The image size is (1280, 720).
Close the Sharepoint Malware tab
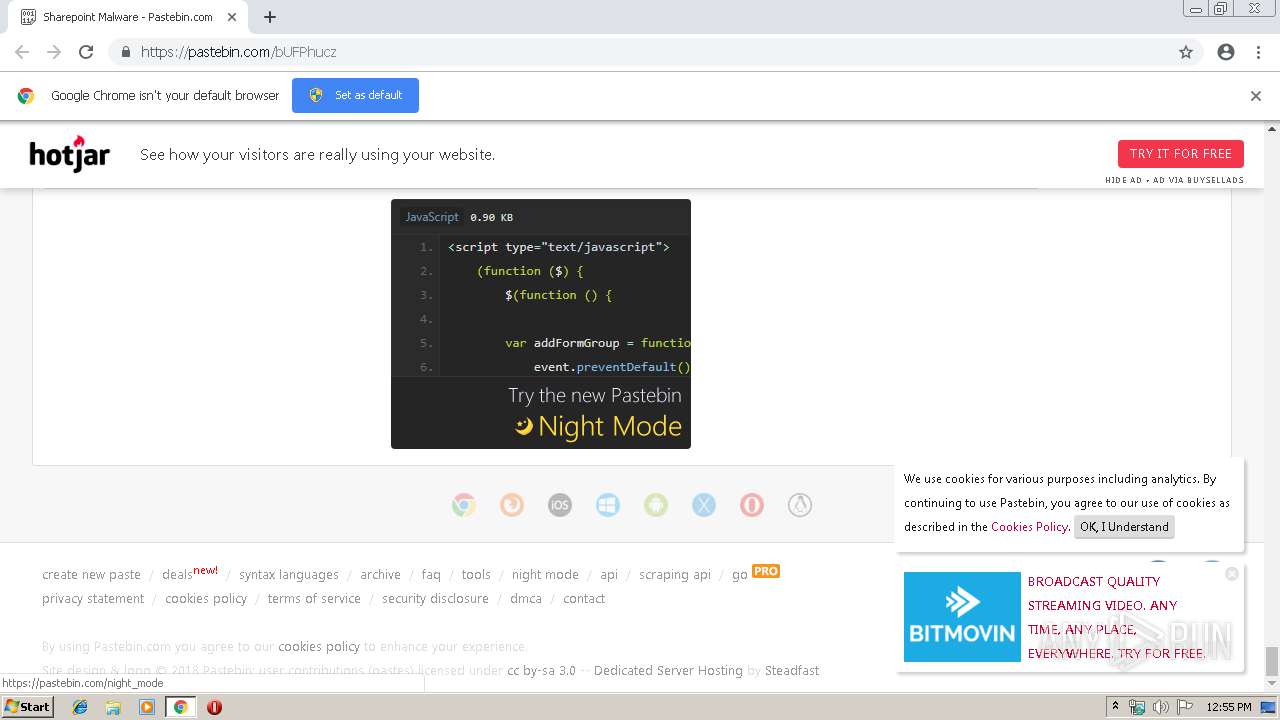coord(231,17)
